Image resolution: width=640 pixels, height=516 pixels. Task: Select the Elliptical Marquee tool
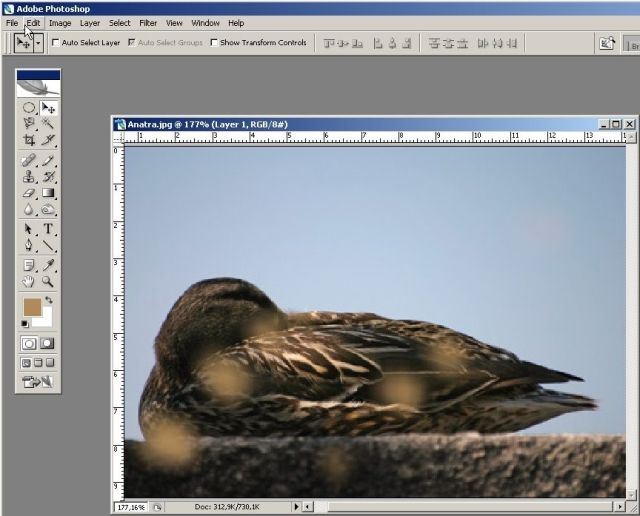(29, 108)
